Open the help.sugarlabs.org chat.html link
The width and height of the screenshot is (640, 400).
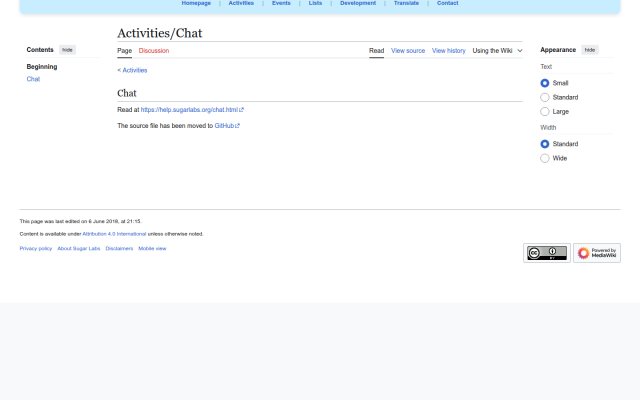192,110
